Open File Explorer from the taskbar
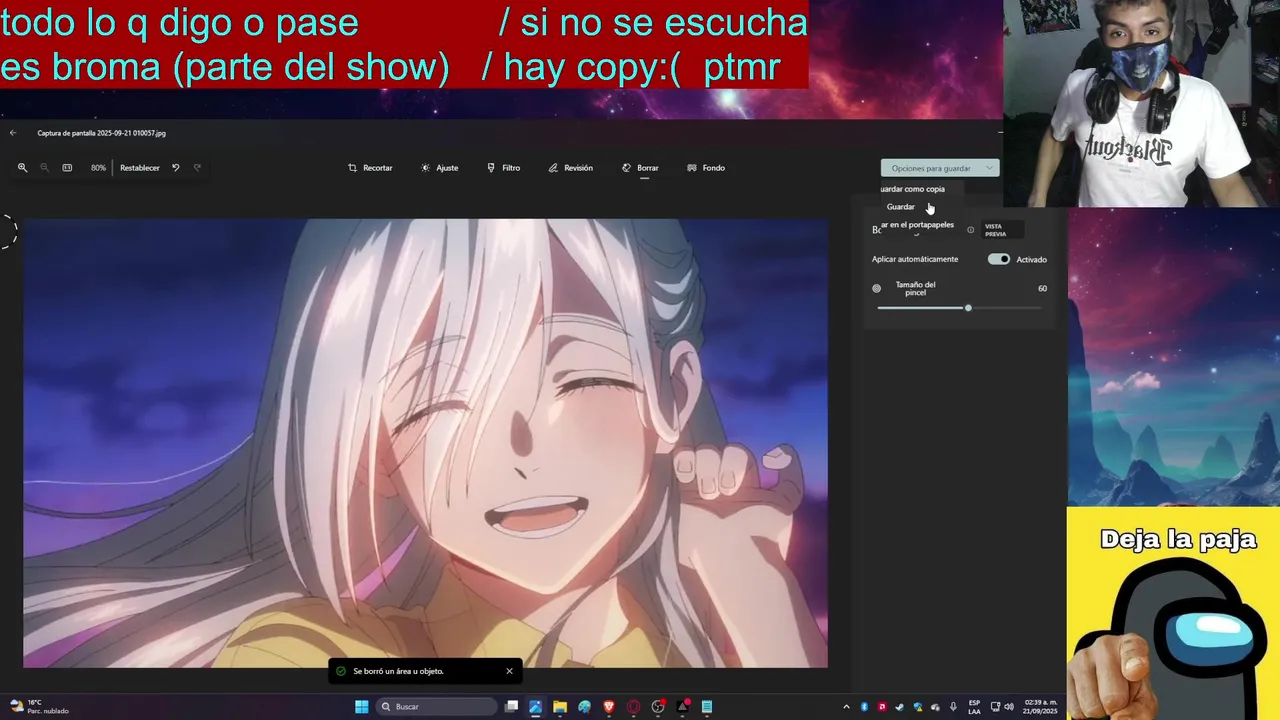 560,707
